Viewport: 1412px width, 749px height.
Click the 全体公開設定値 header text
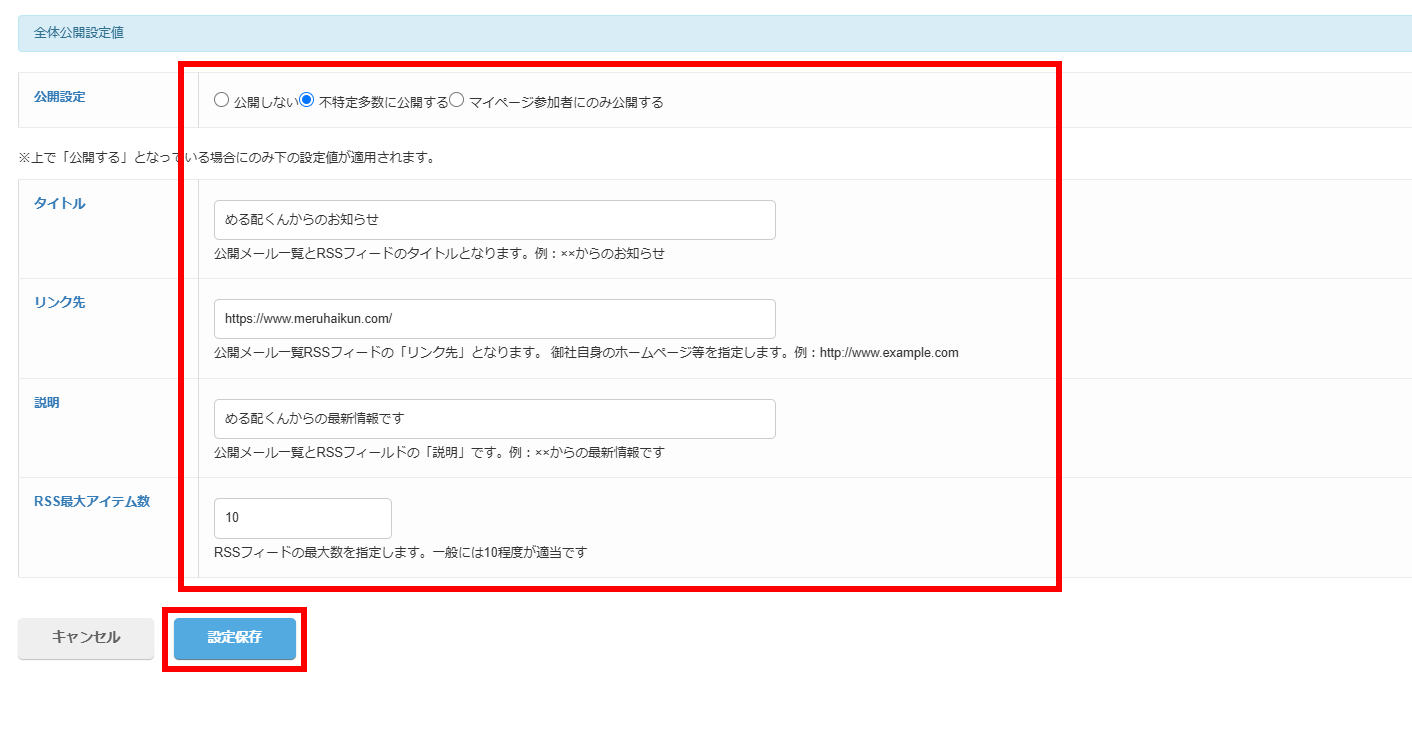tap(79, 33)
